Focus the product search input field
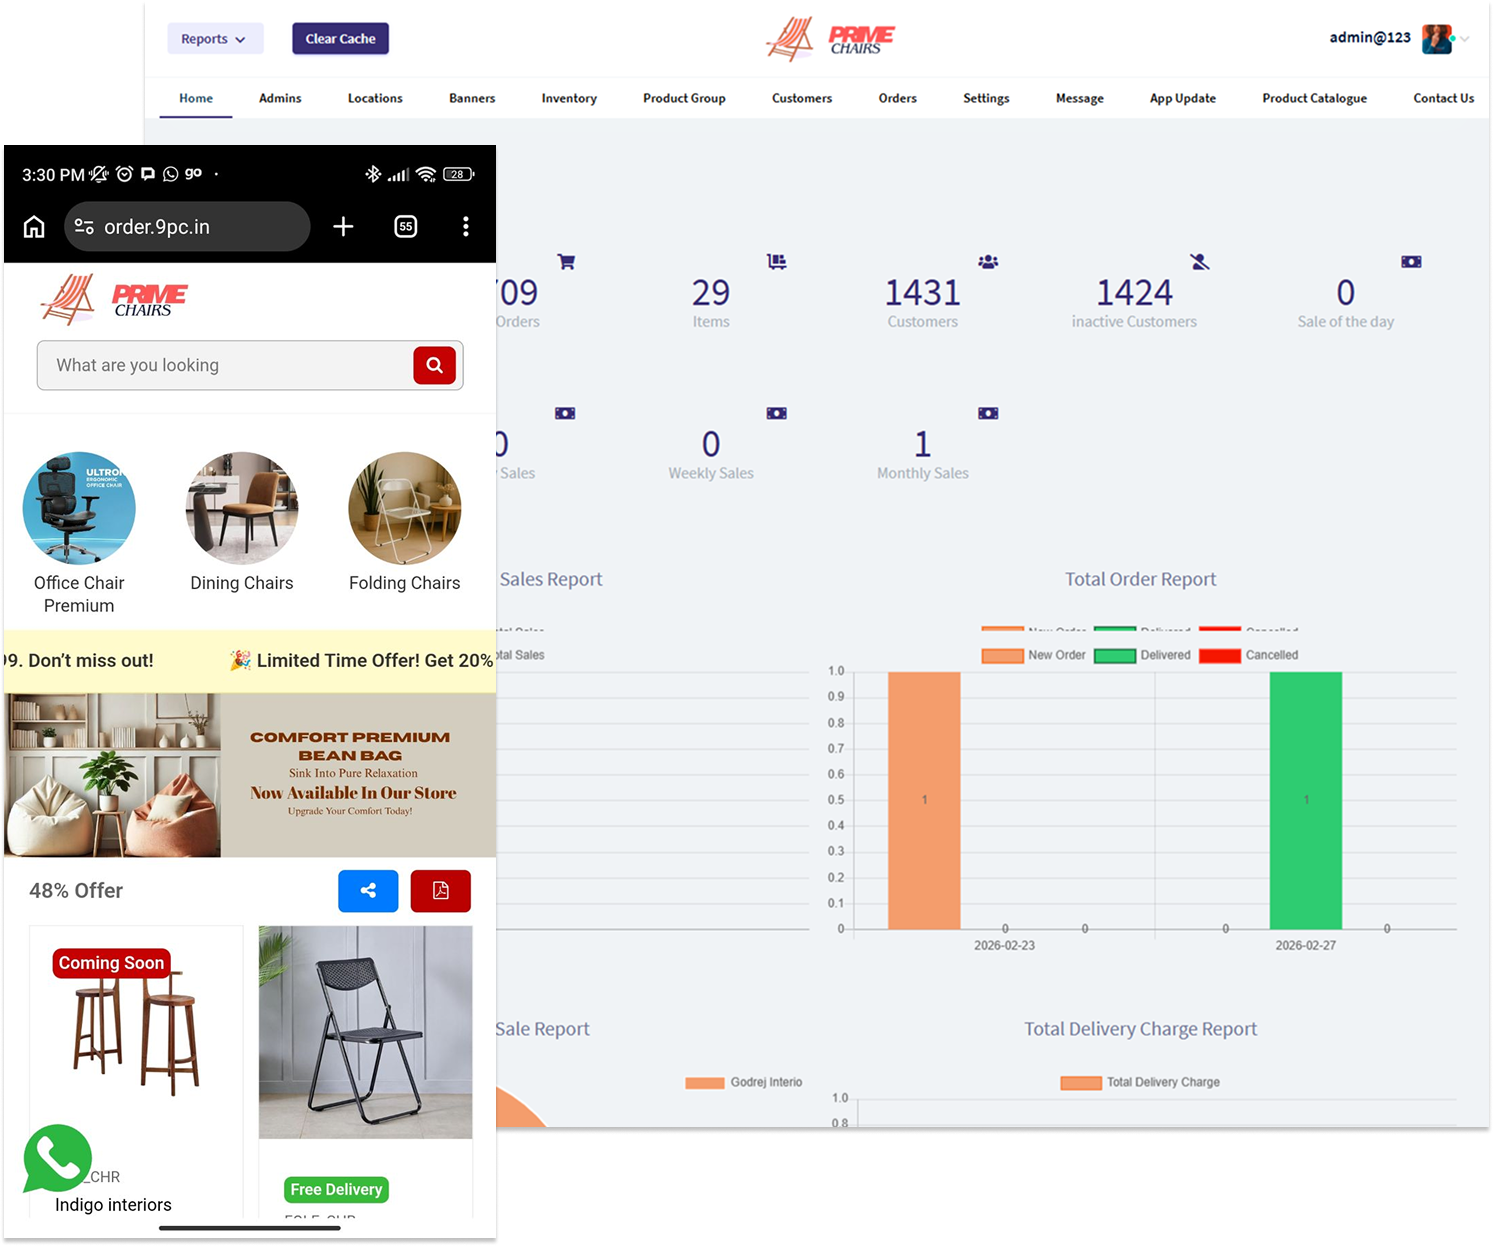Image resolution: width=1493 pixels, height=1246 pixels. point(225,365)
